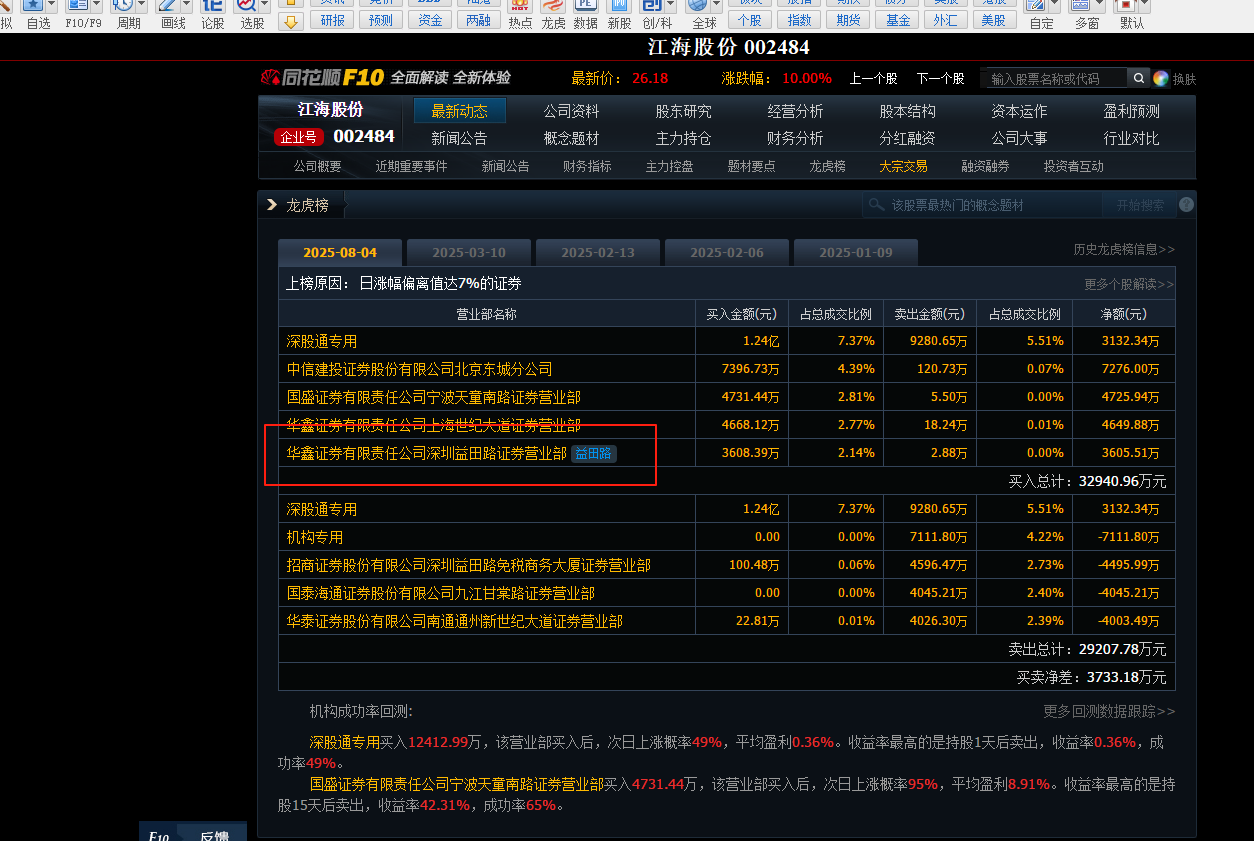Expand the dropdown arrow next to 周期

point(141,5)
